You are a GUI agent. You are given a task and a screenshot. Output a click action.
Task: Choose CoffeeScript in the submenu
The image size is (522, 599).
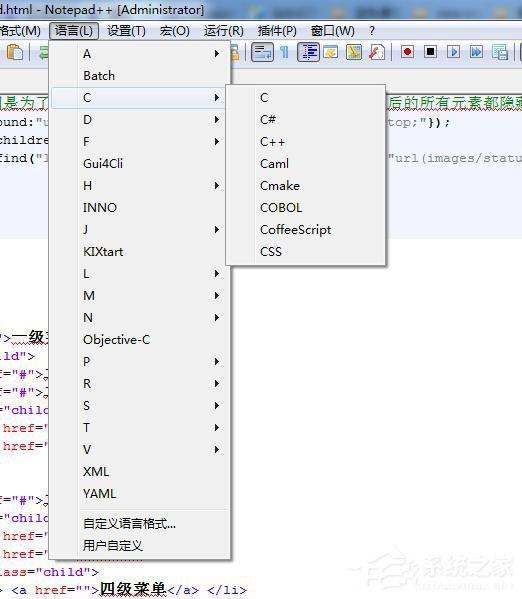306,230
